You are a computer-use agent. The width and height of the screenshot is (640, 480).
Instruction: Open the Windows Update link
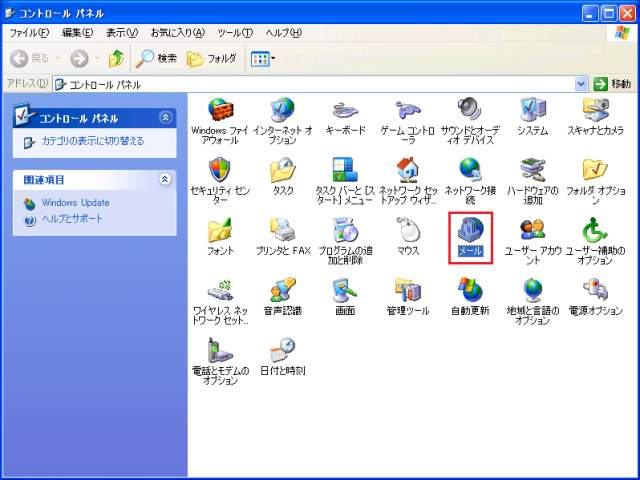tap(76, 203)
